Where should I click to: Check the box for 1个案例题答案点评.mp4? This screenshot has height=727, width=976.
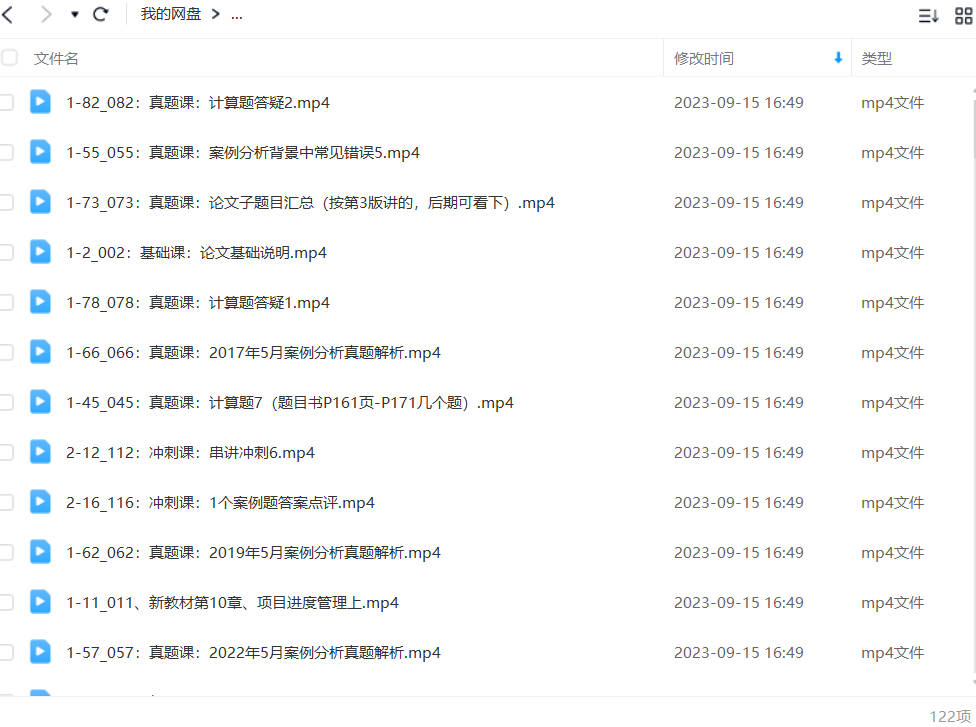(6, 502)
